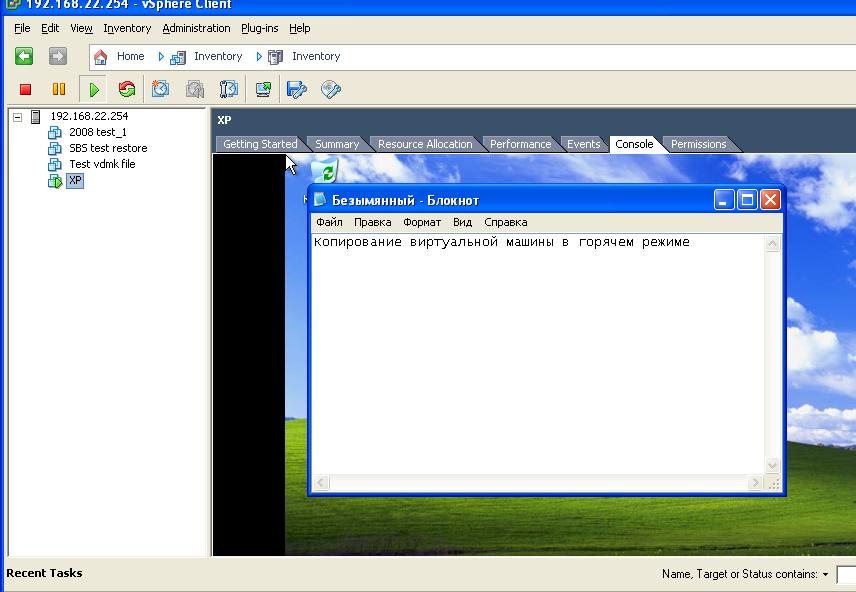Open the Snapshot Manager icon
The height and width of the screenshot is (592, 856).
point(228,89)
